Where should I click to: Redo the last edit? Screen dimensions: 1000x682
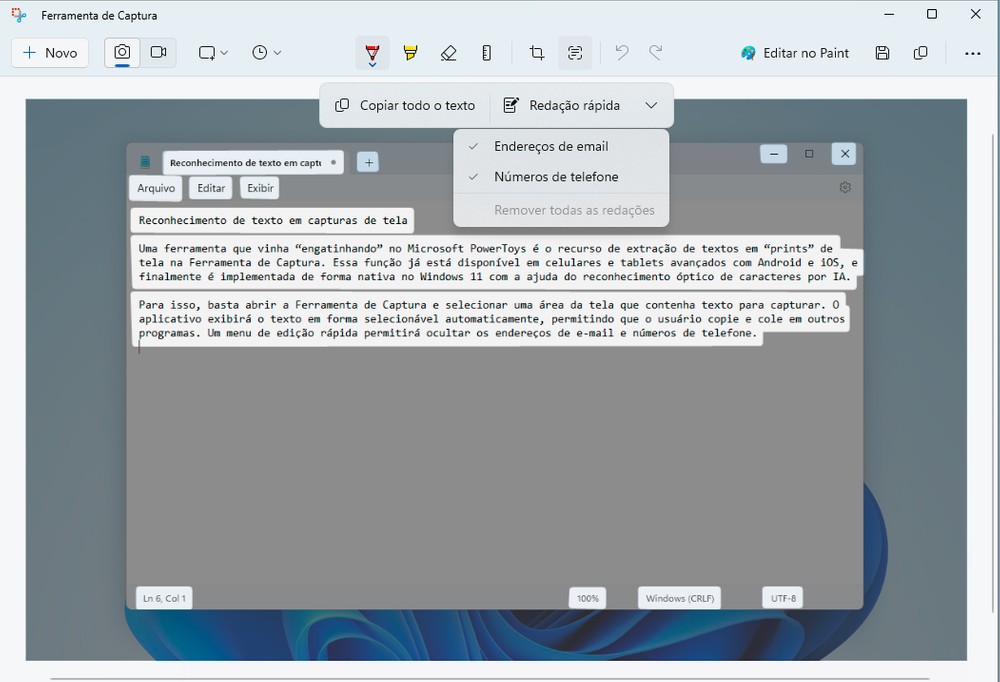pyautogui.click(x=656, y=53)
